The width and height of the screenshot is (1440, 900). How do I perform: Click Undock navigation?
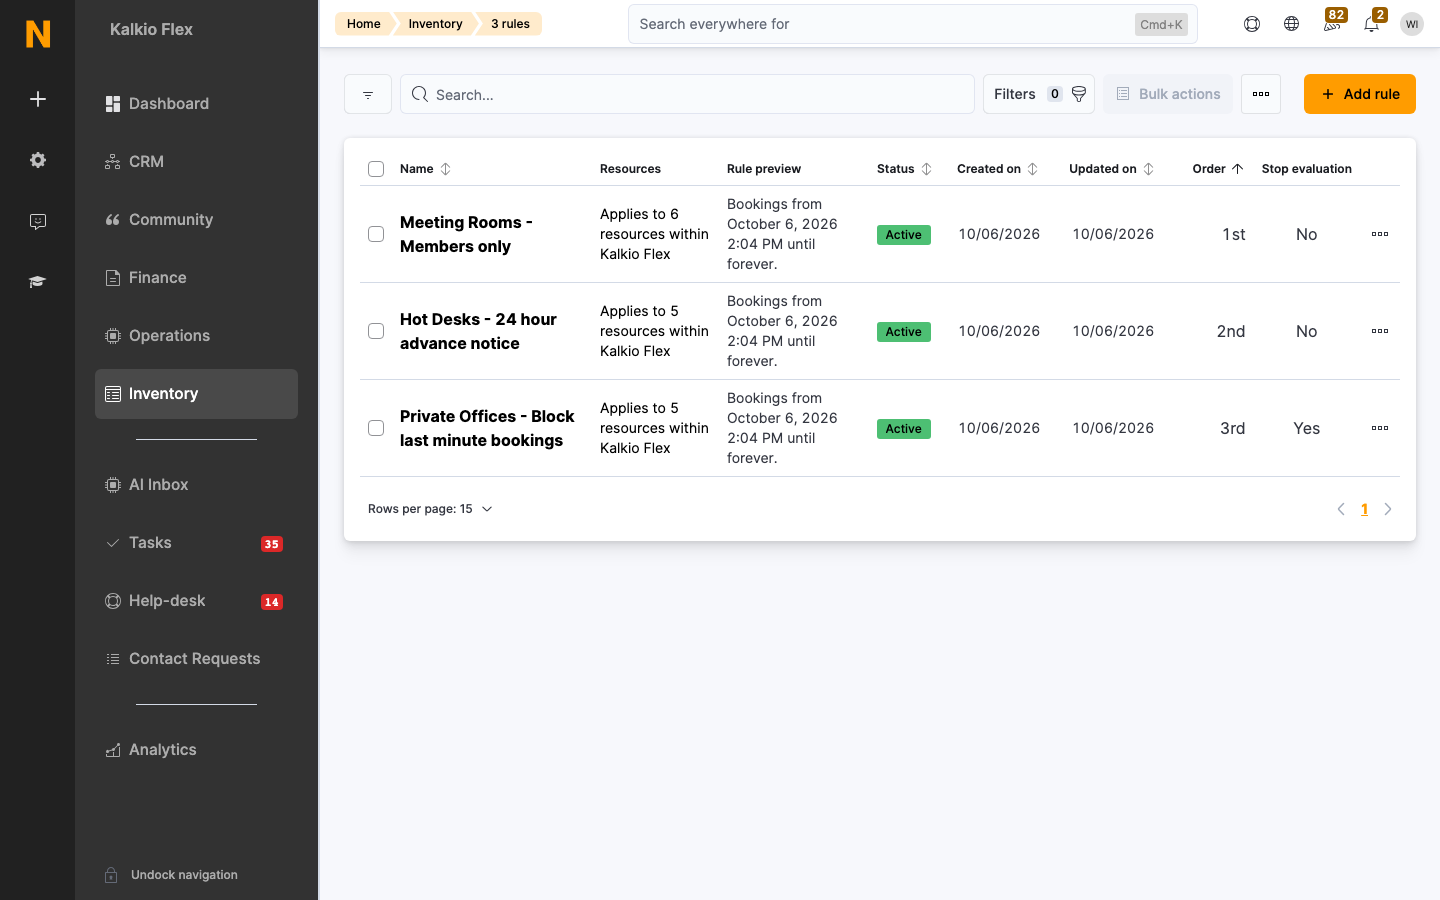(171, 875)
